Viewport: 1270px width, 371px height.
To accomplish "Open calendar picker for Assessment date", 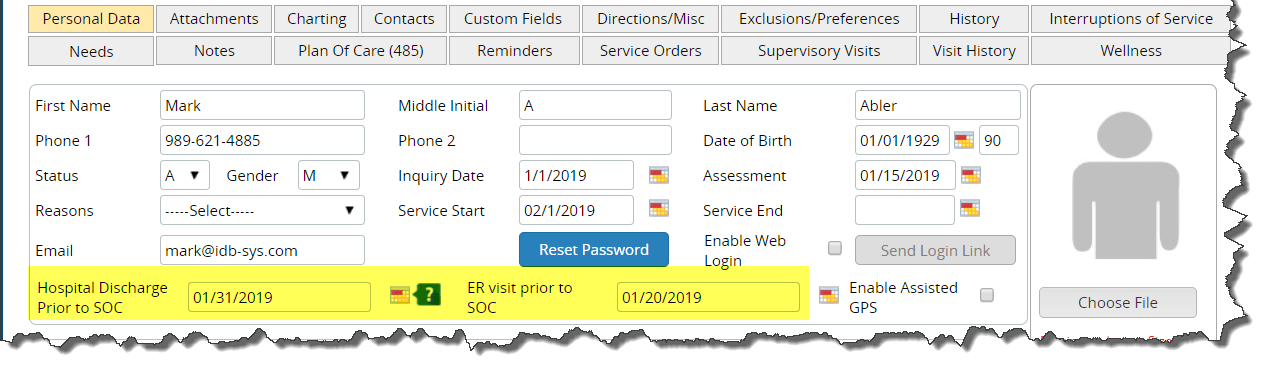I will click(x=971, y=176).
